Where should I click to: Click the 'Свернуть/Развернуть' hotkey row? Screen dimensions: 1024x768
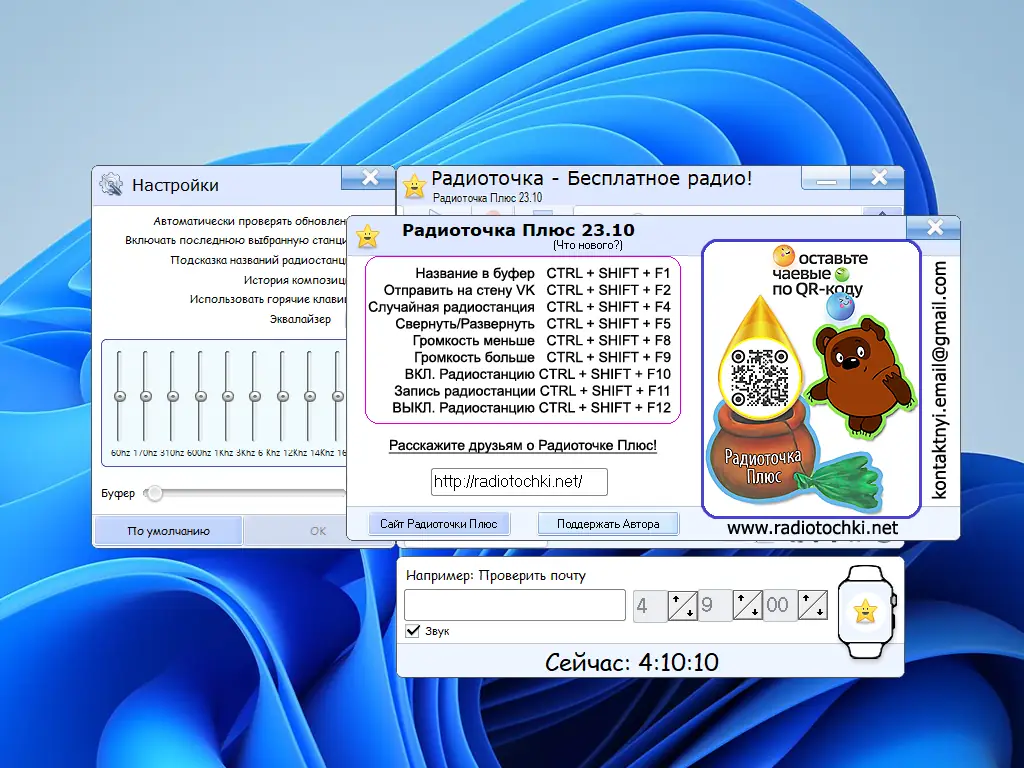coord(533,324)
